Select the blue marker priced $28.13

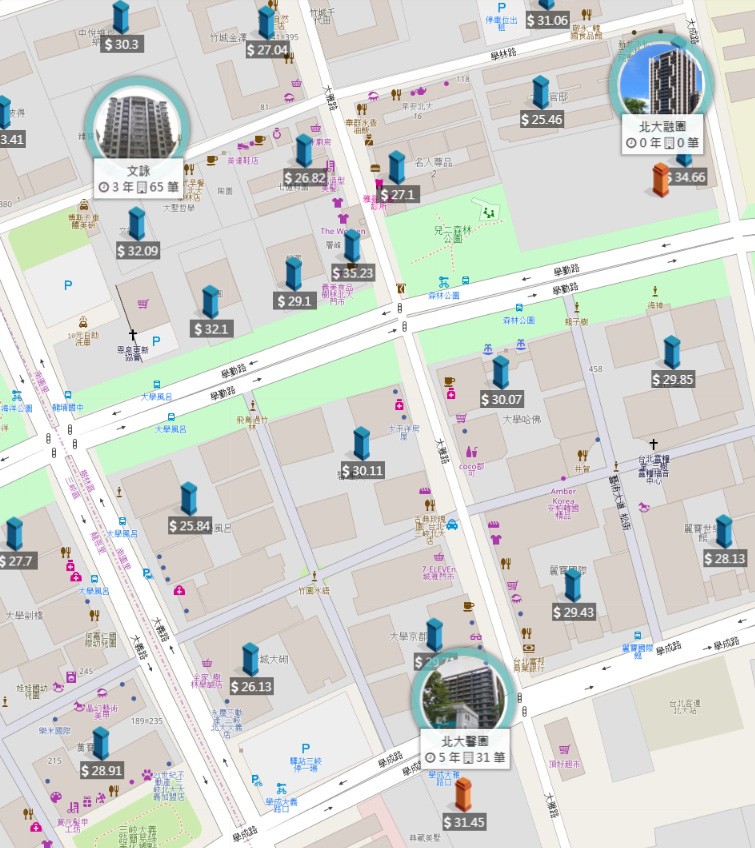coord(724,532)
